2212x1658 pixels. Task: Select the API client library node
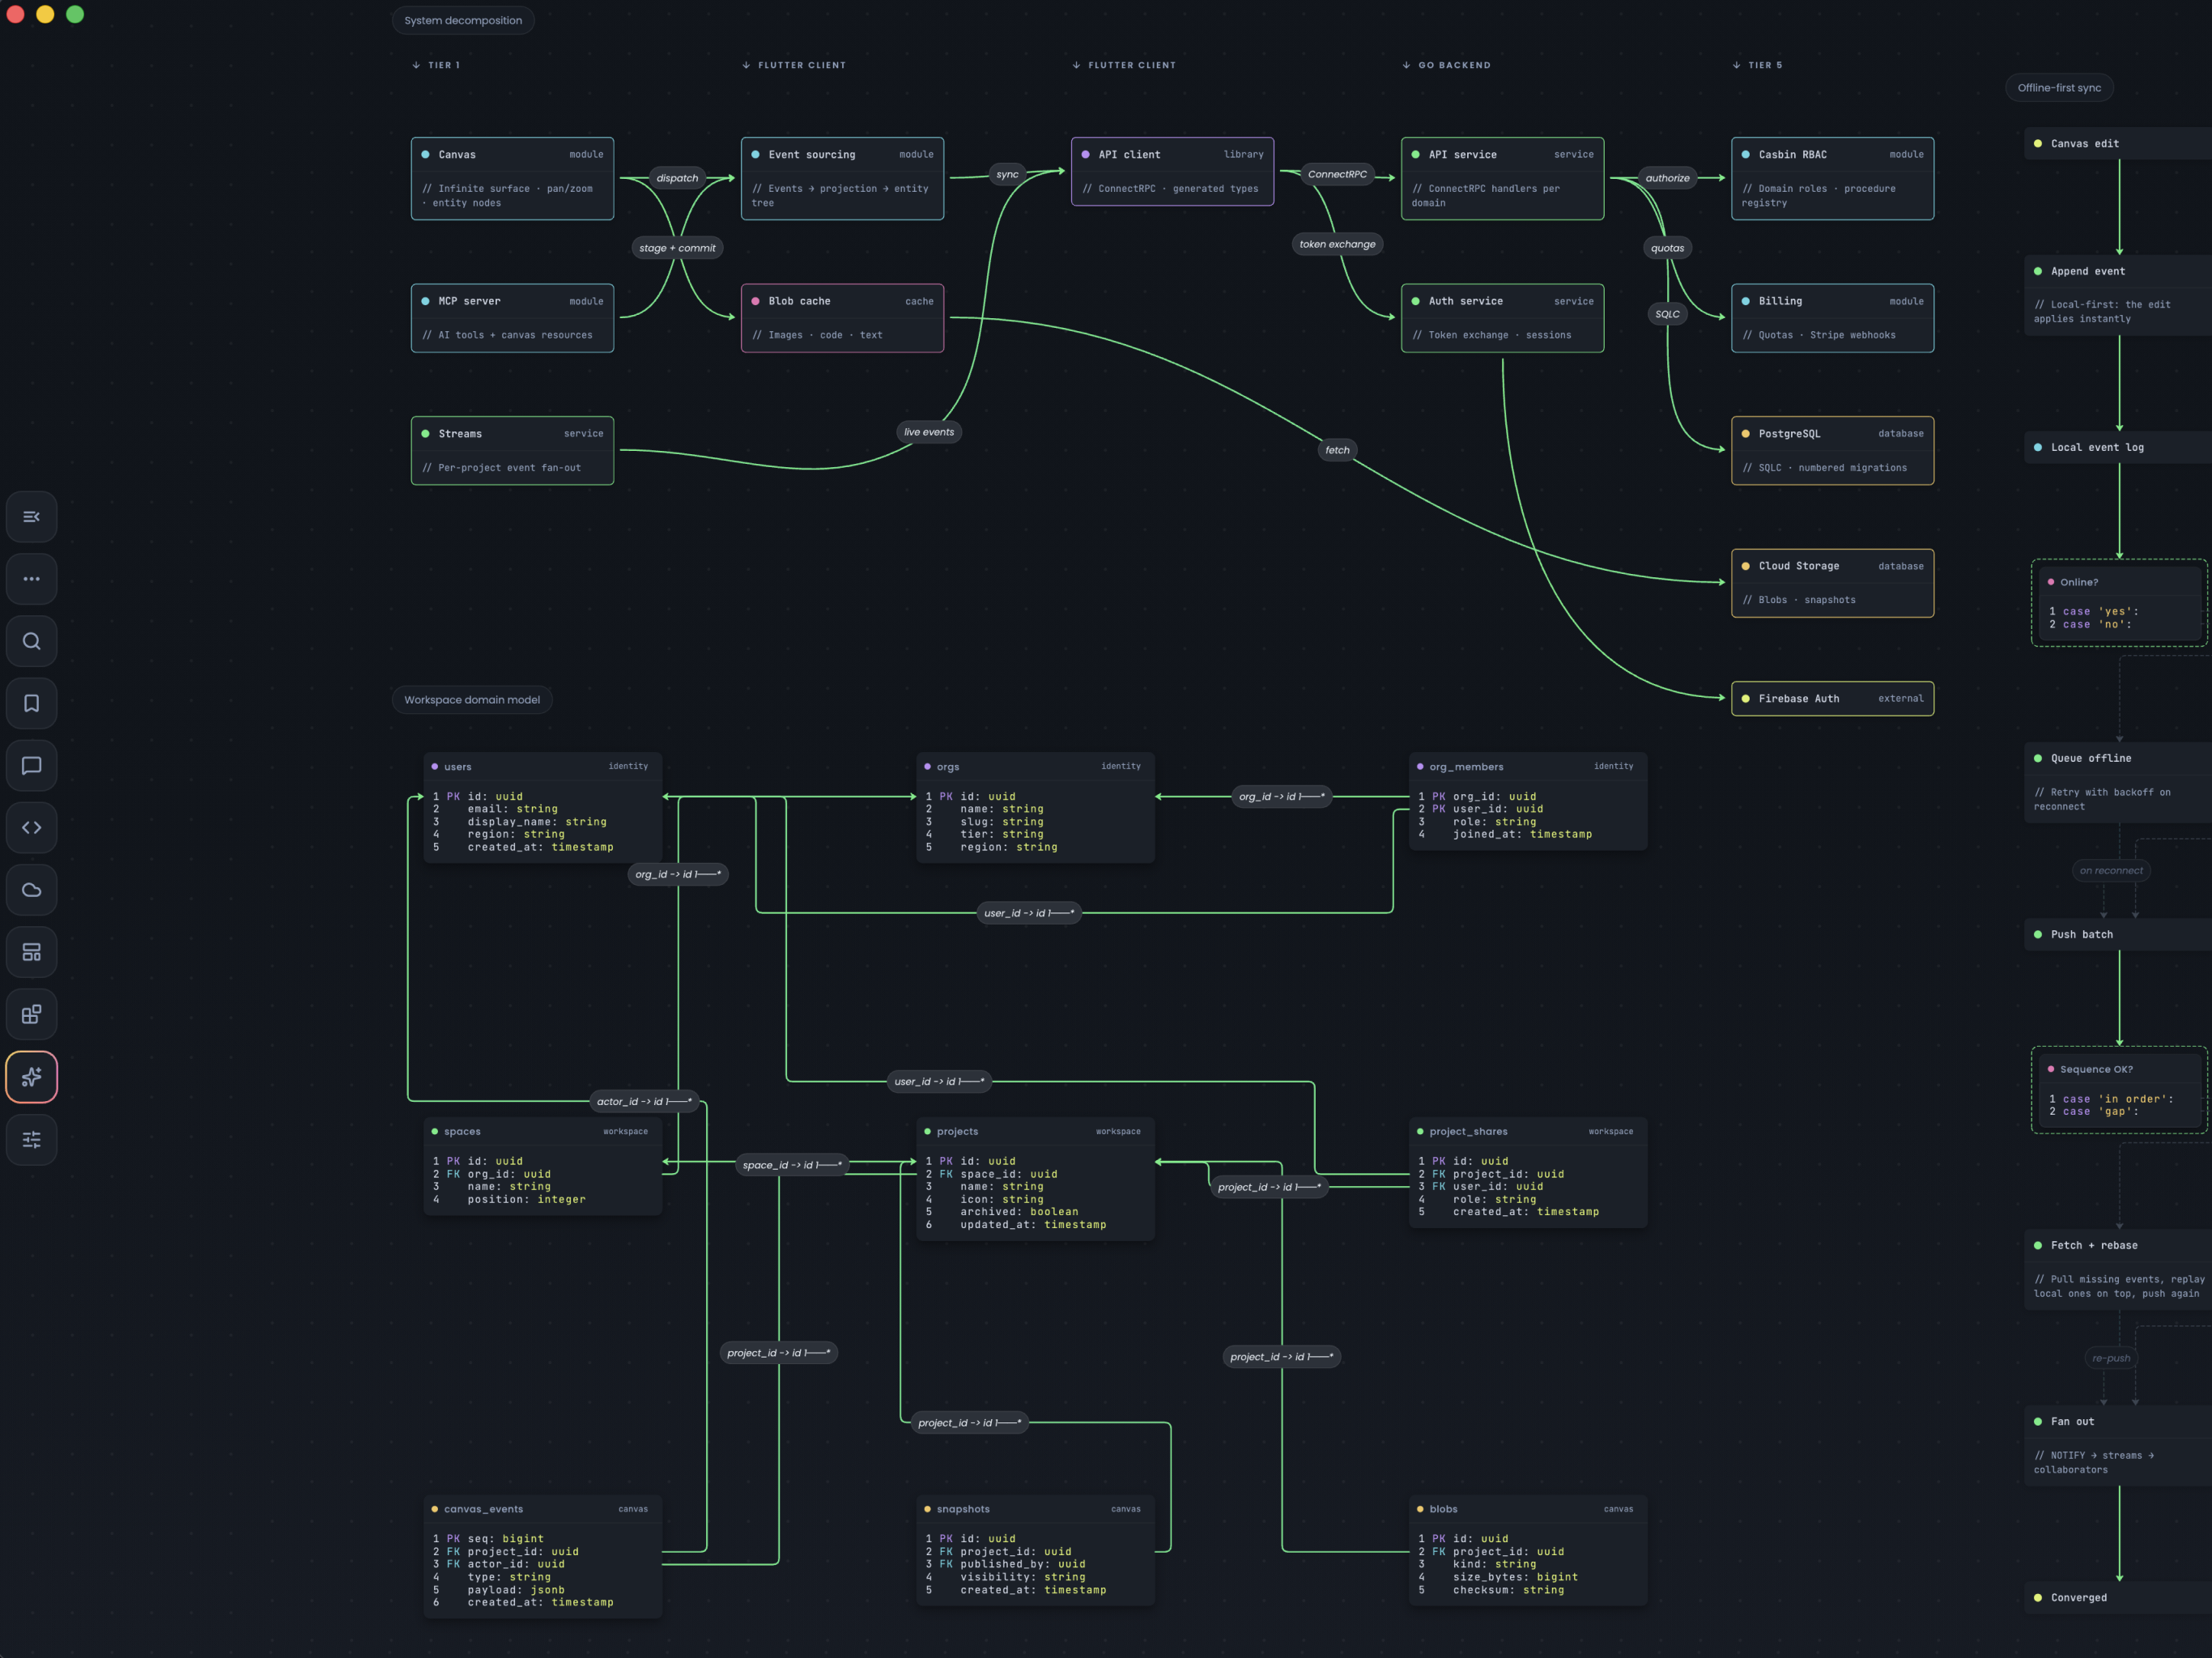click(x=1172, y=171)
